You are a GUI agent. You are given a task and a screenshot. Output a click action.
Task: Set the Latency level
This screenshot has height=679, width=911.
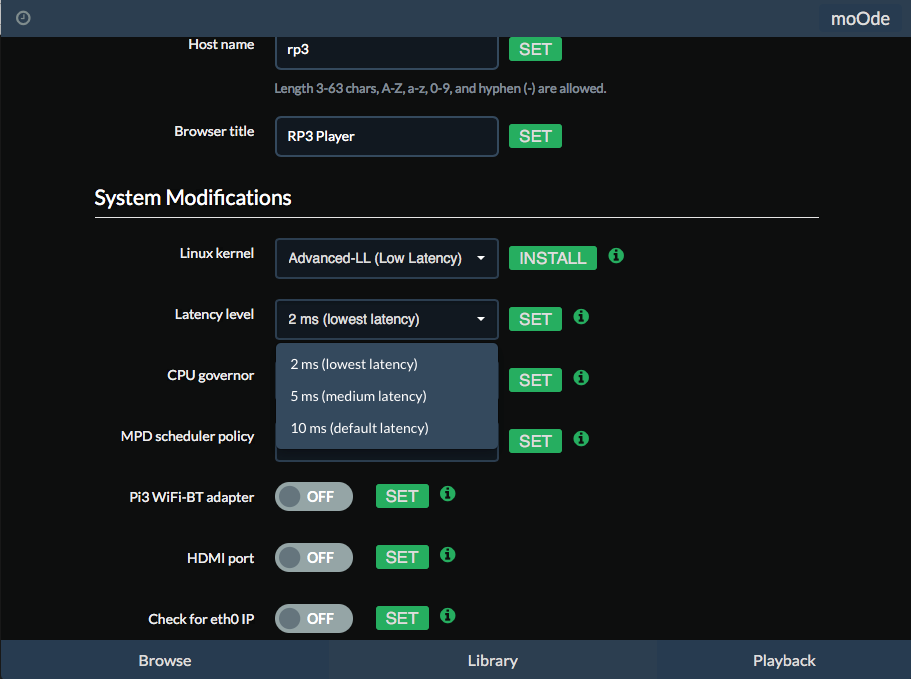tap(535, 319)
